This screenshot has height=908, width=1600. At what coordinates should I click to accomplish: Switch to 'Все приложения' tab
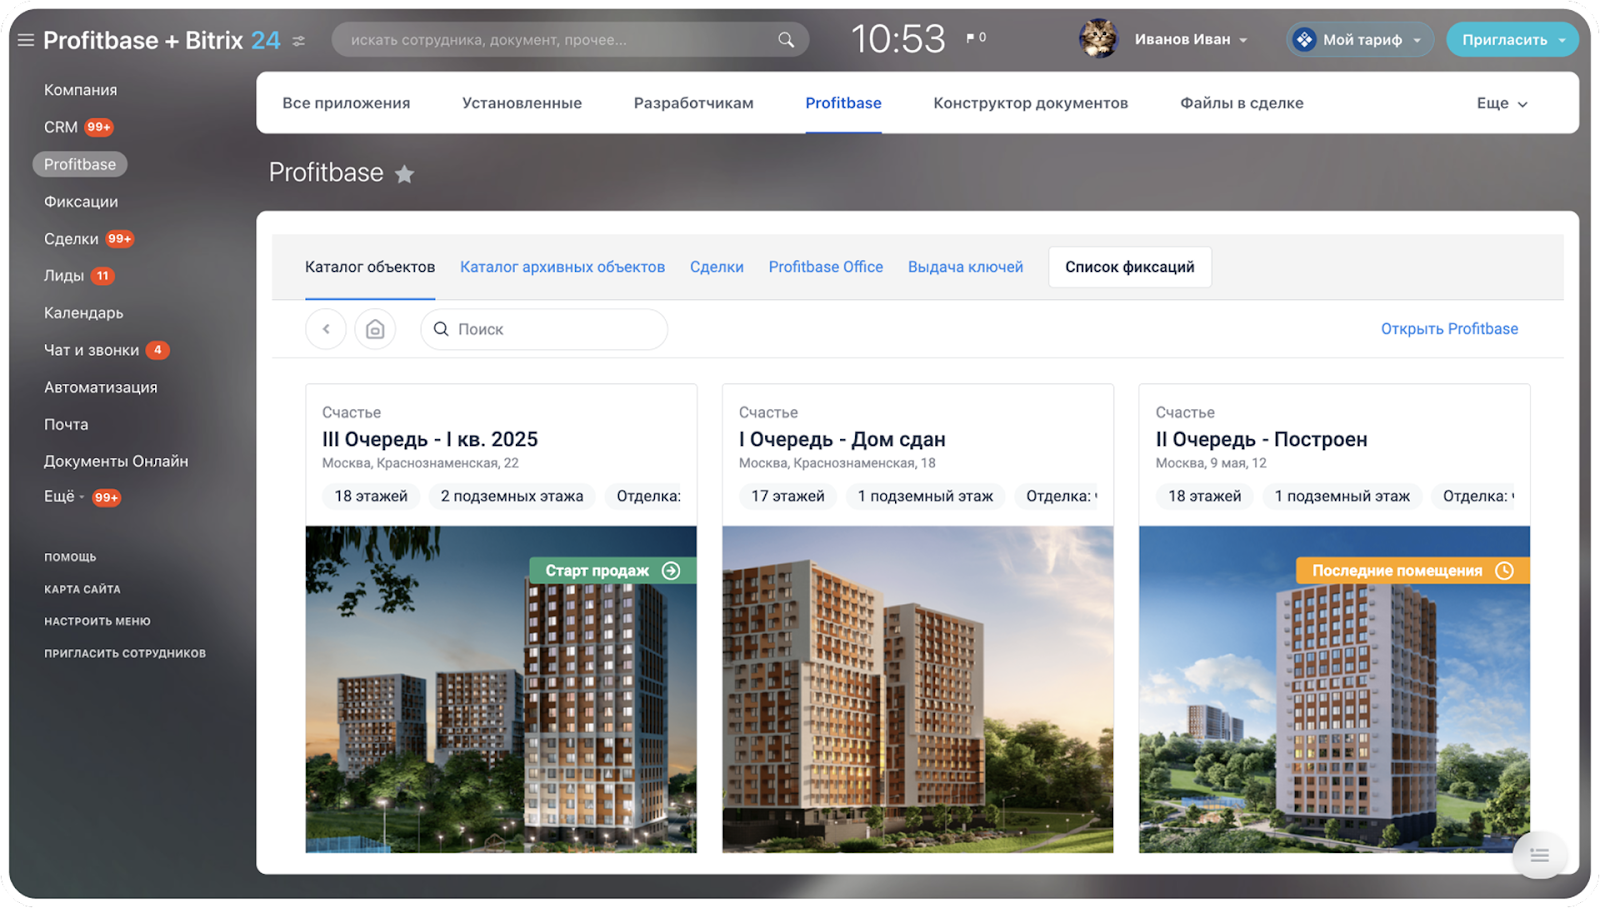(346, 103)
